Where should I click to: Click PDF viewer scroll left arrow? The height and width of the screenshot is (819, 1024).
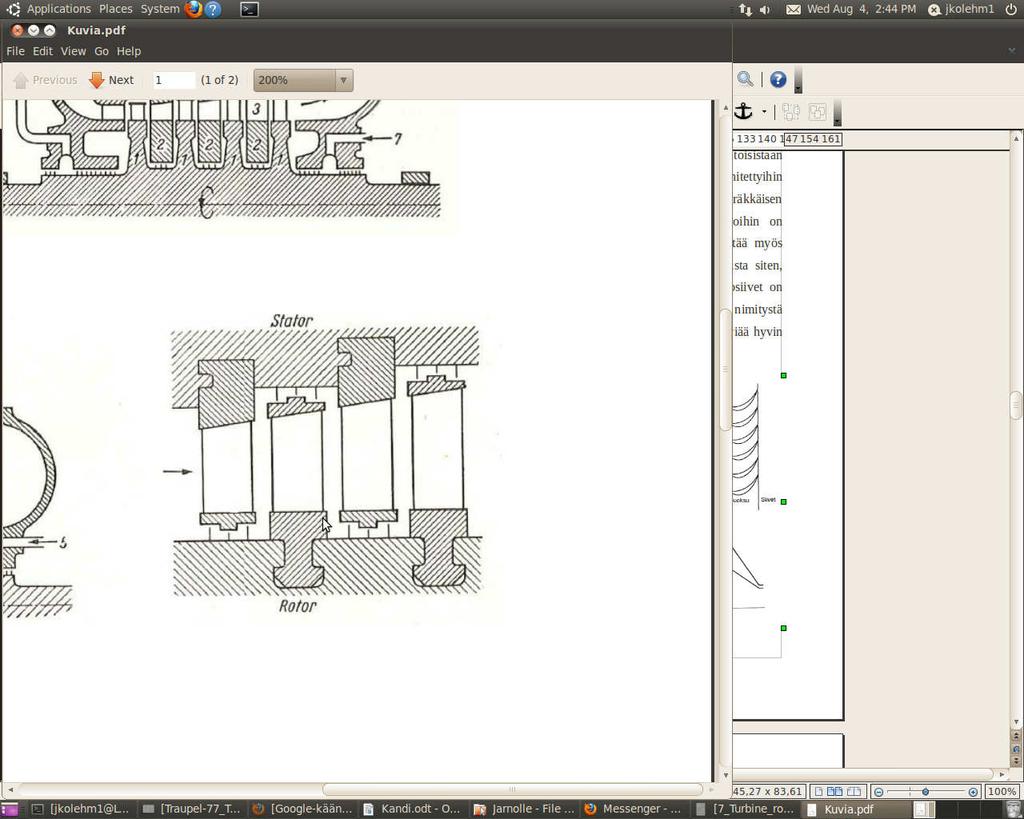click(10, 789)
